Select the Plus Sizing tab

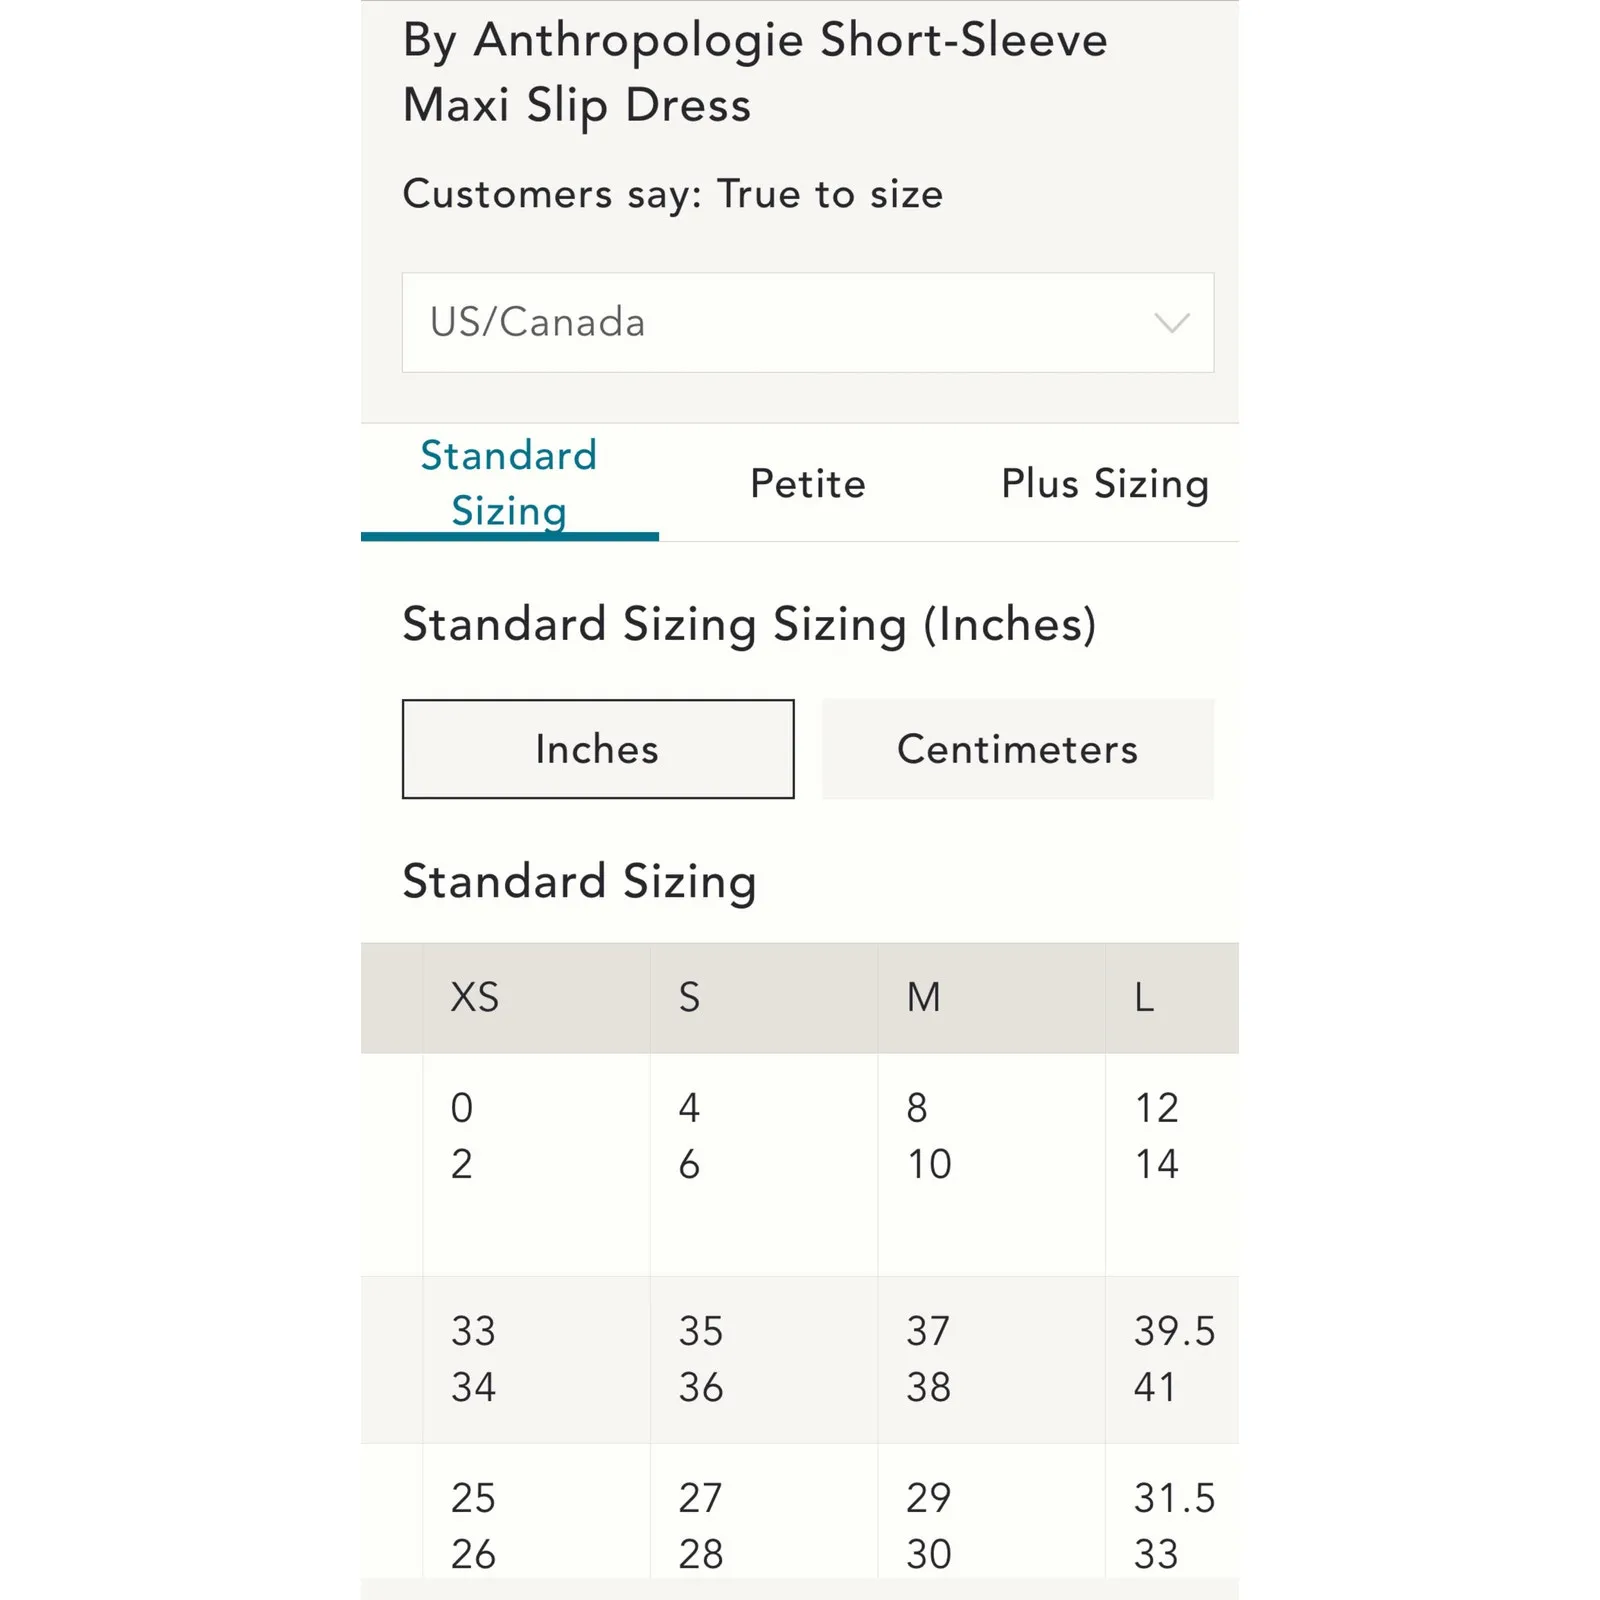1104,484
